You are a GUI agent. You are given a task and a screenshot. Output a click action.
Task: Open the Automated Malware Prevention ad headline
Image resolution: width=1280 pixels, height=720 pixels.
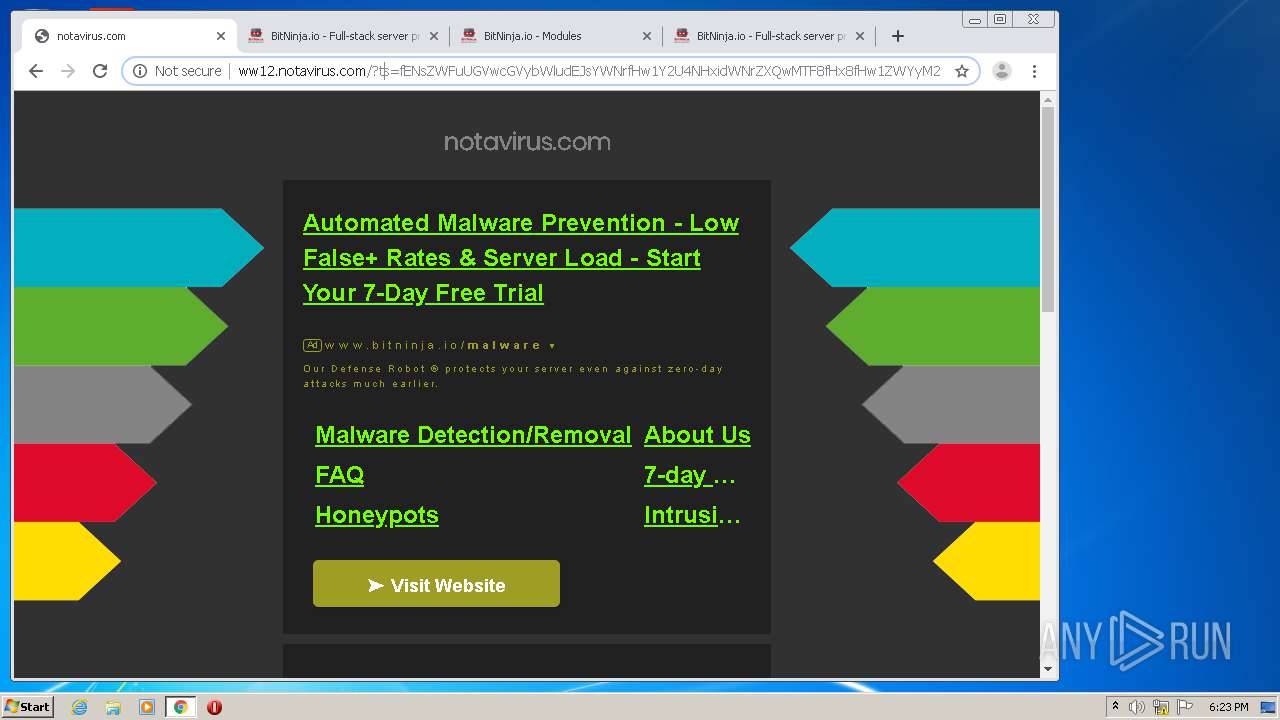coord(521,258)
